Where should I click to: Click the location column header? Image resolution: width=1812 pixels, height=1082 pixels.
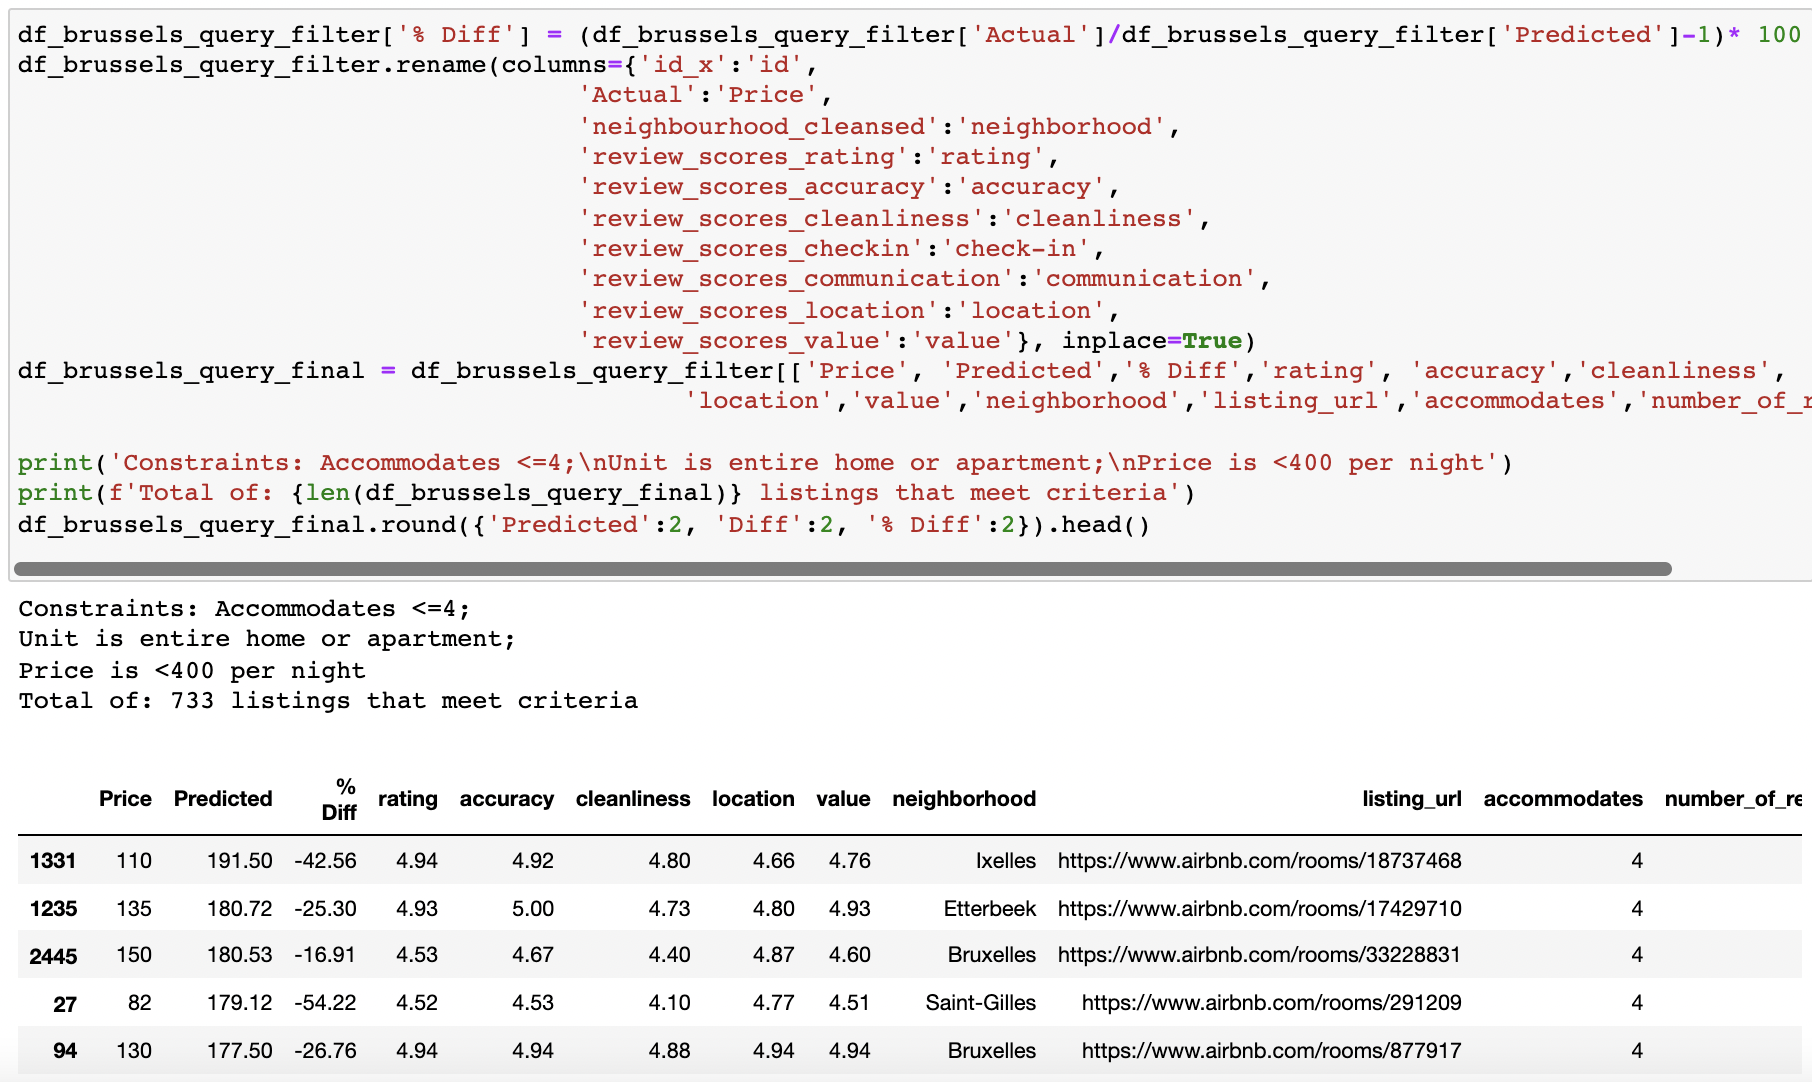[x=753, y=799]
